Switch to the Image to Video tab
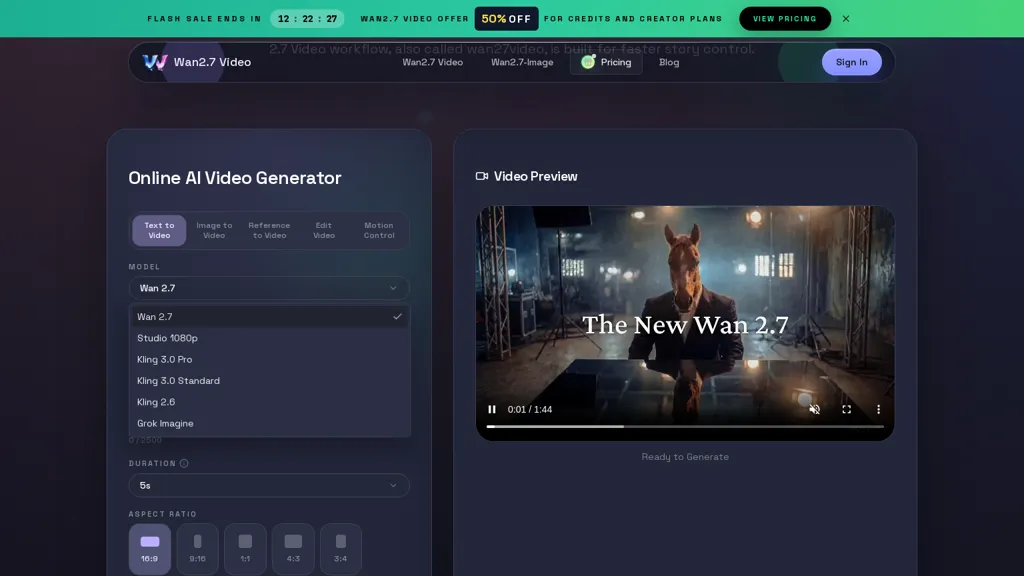Screen dimensions: 1024x576 tap(214, 231)
